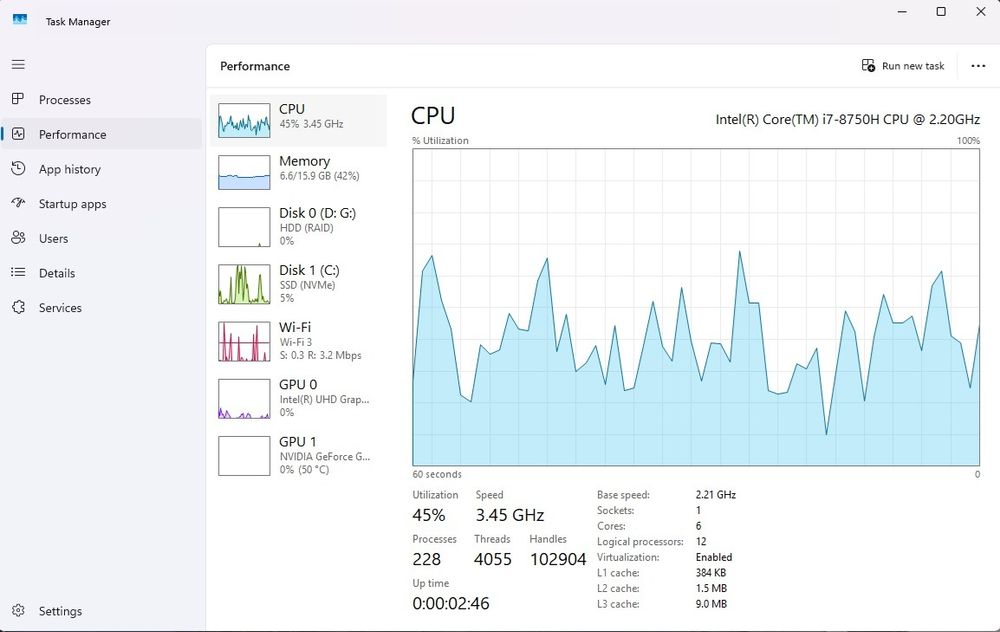Click the Startup apps gauge icon
The width and height of the screenshot is (1000, 632).
click(x=18, y=203)
